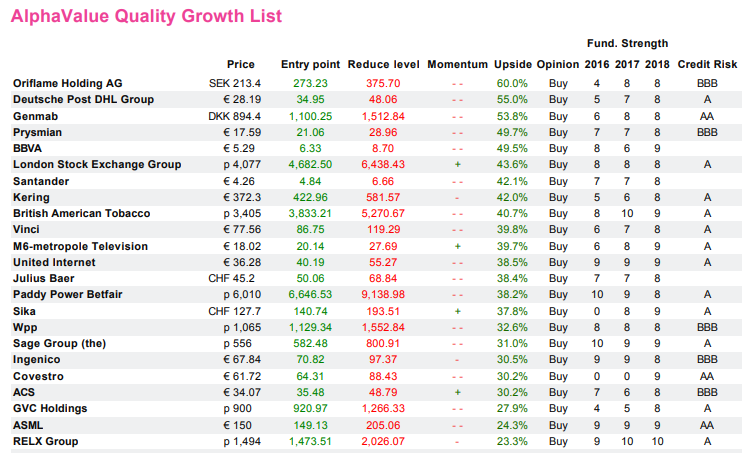Select the Upside column header
Viewport: 751px width, 453px height.
pyautogui.click(x=512, y=65)
